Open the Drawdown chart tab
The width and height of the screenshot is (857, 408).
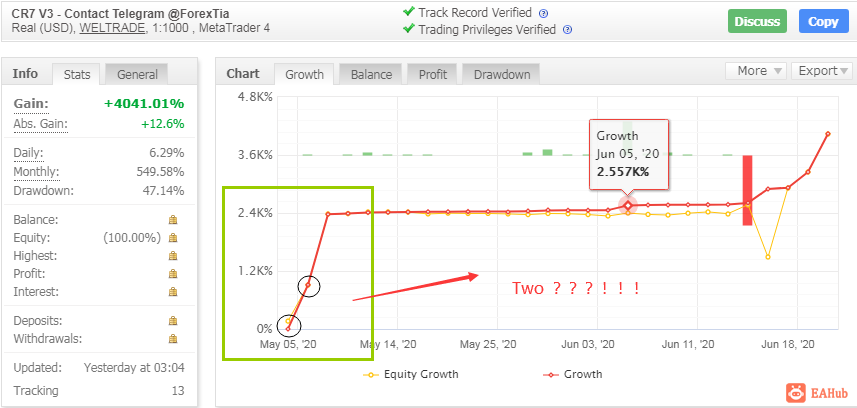pos(502,74)
